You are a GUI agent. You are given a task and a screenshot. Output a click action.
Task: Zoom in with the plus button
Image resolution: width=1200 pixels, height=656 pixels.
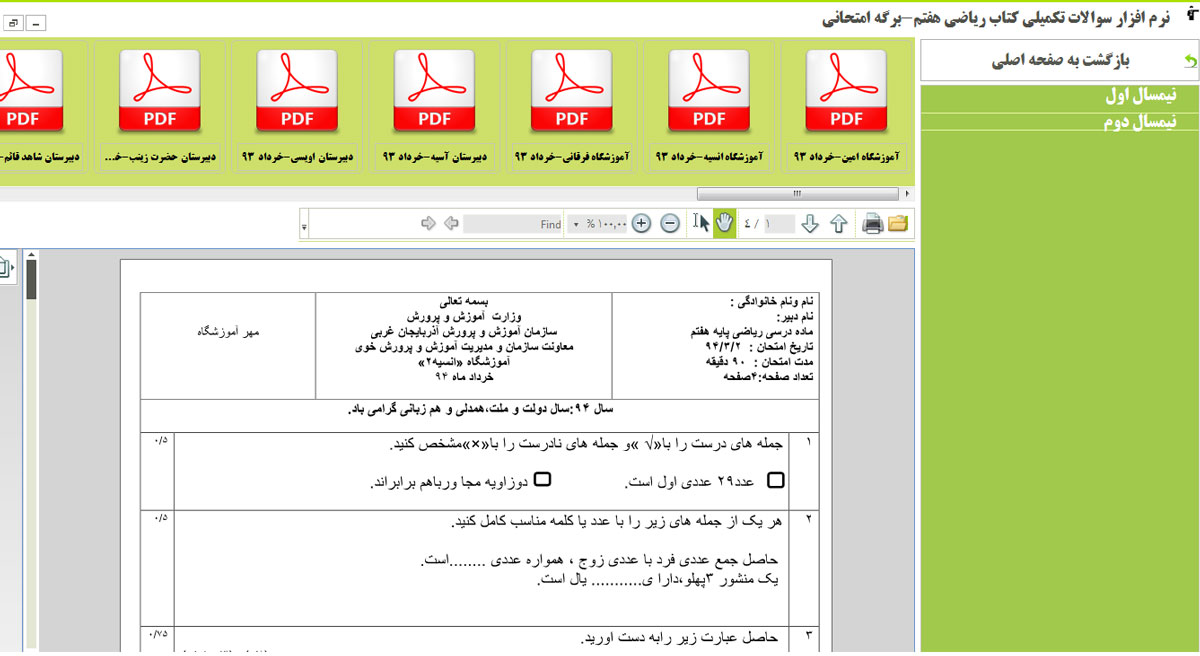pyautogui.click(x=642, y=224)
